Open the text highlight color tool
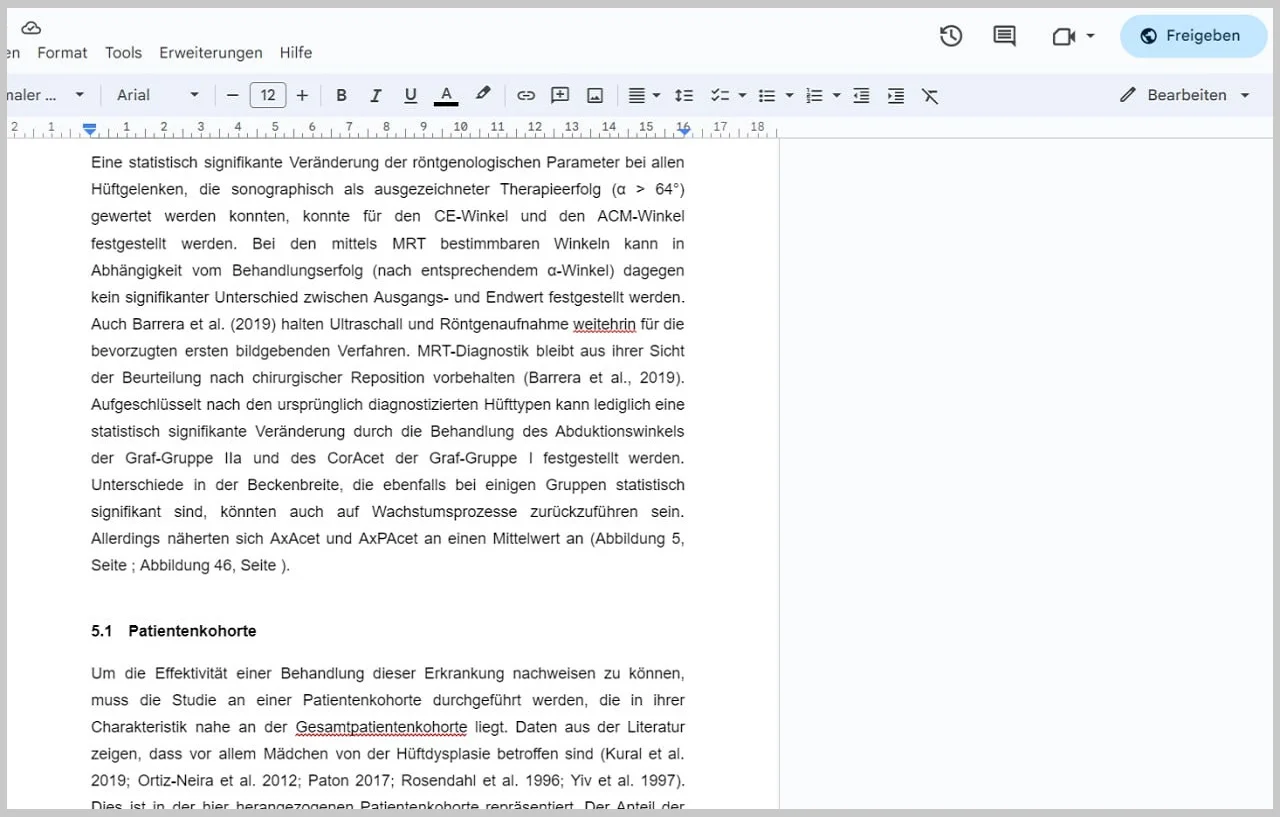The image size is (1280, 817). (x=483, y=95)
